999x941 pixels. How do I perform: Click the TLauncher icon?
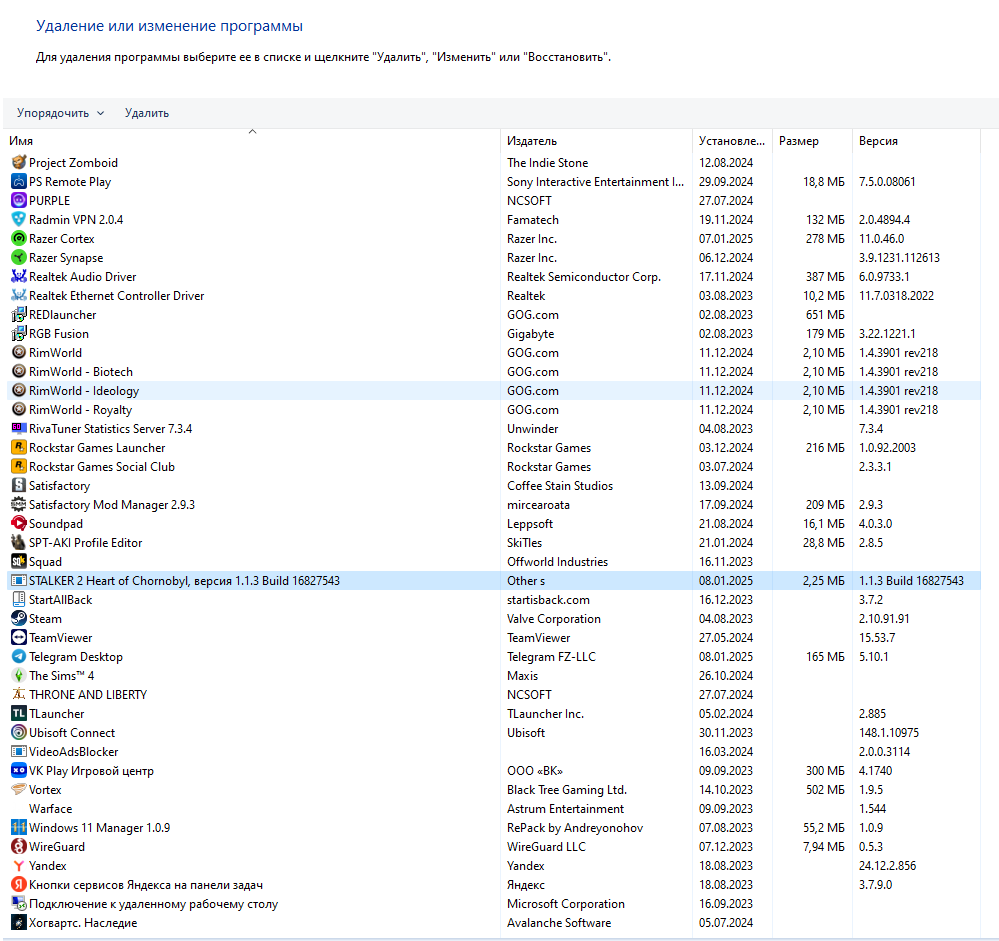coord(19,714)
